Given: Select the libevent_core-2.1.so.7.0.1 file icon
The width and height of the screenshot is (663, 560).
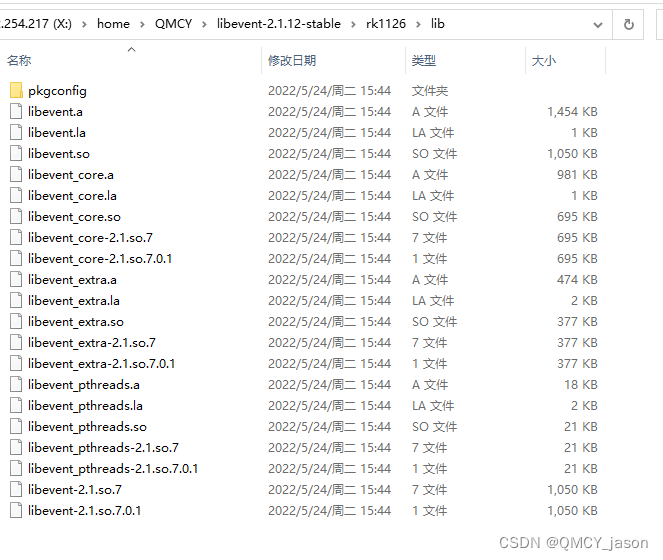Looking at the screenshot, I should click(x=16, y=258).
